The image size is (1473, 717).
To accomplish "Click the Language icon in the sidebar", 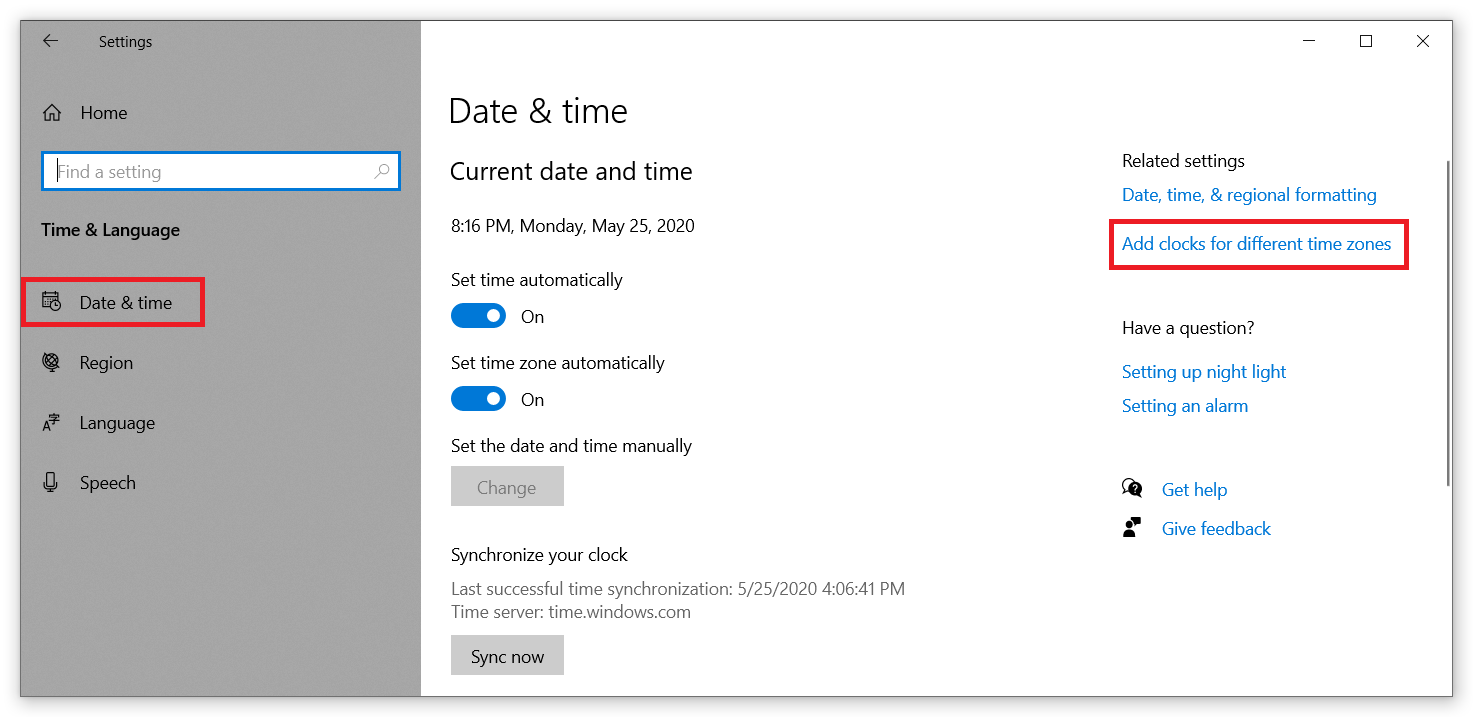I will 51,422.
